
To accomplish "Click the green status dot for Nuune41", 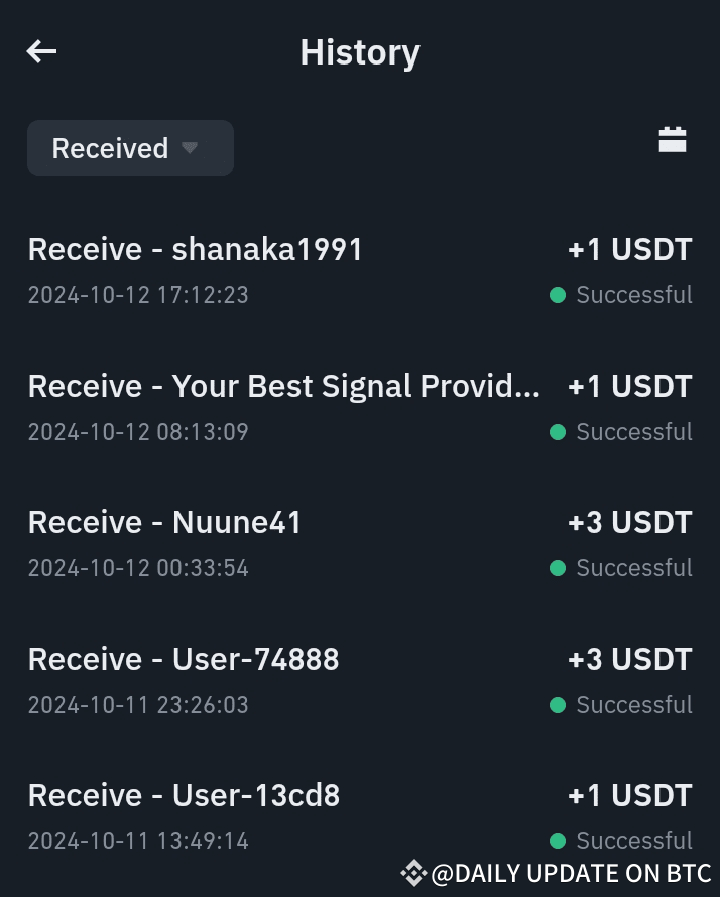I will tap(558, 568).
